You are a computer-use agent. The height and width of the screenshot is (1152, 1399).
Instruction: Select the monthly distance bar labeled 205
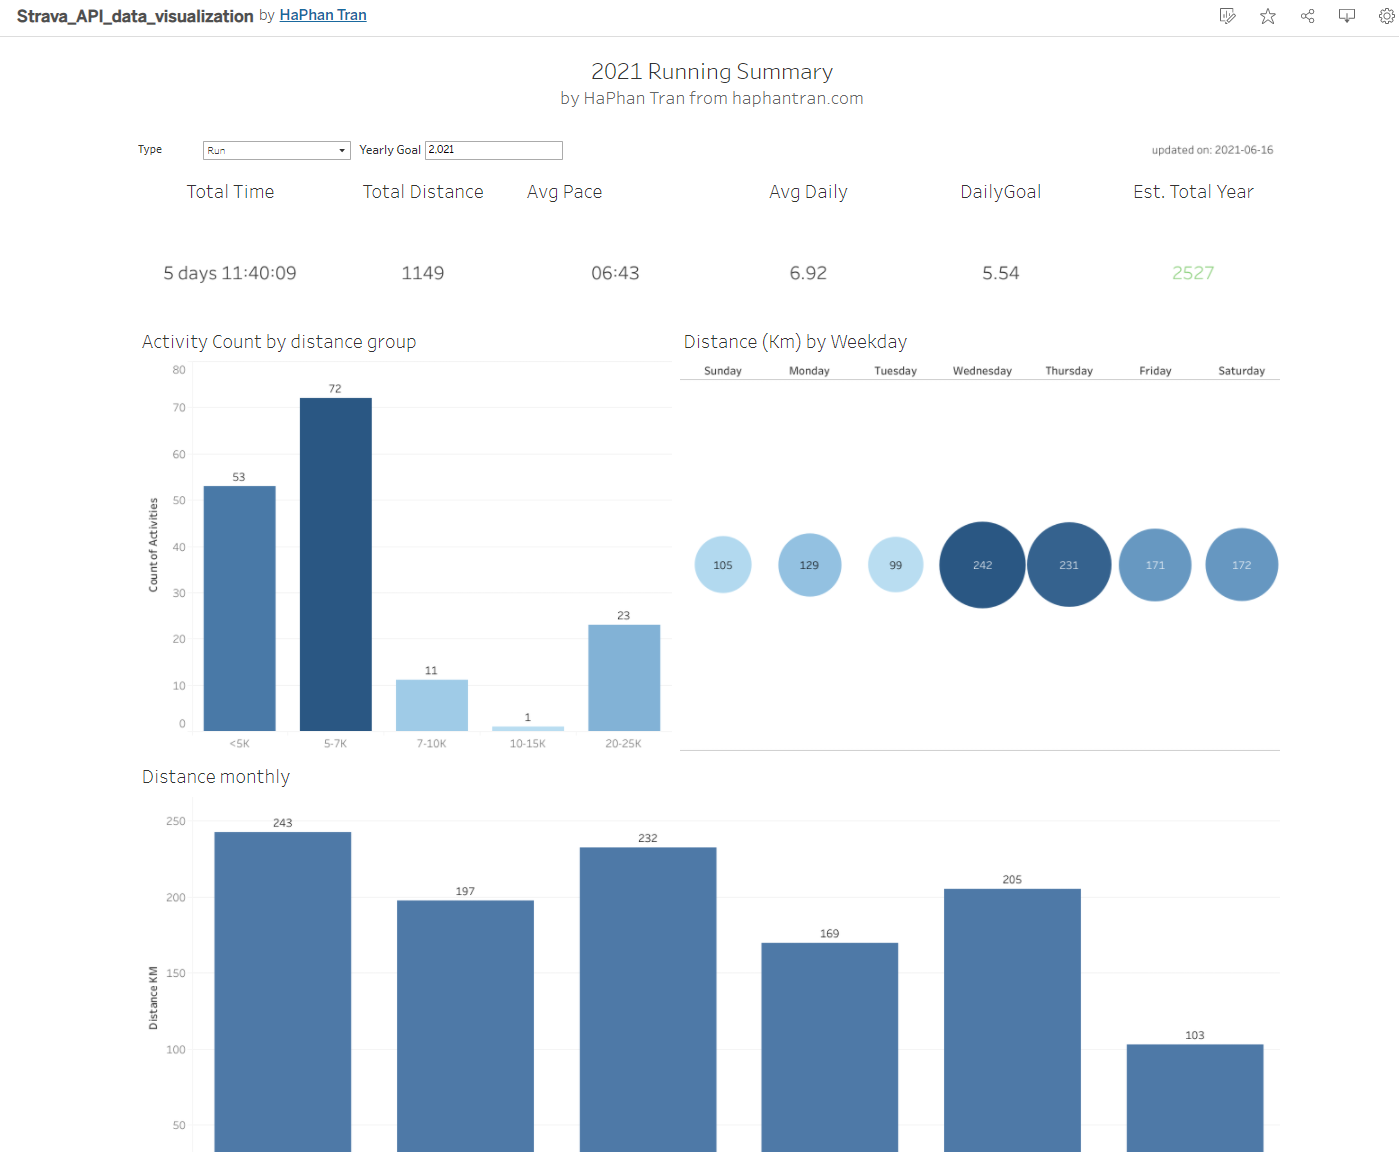[x=1012, y=1020]
